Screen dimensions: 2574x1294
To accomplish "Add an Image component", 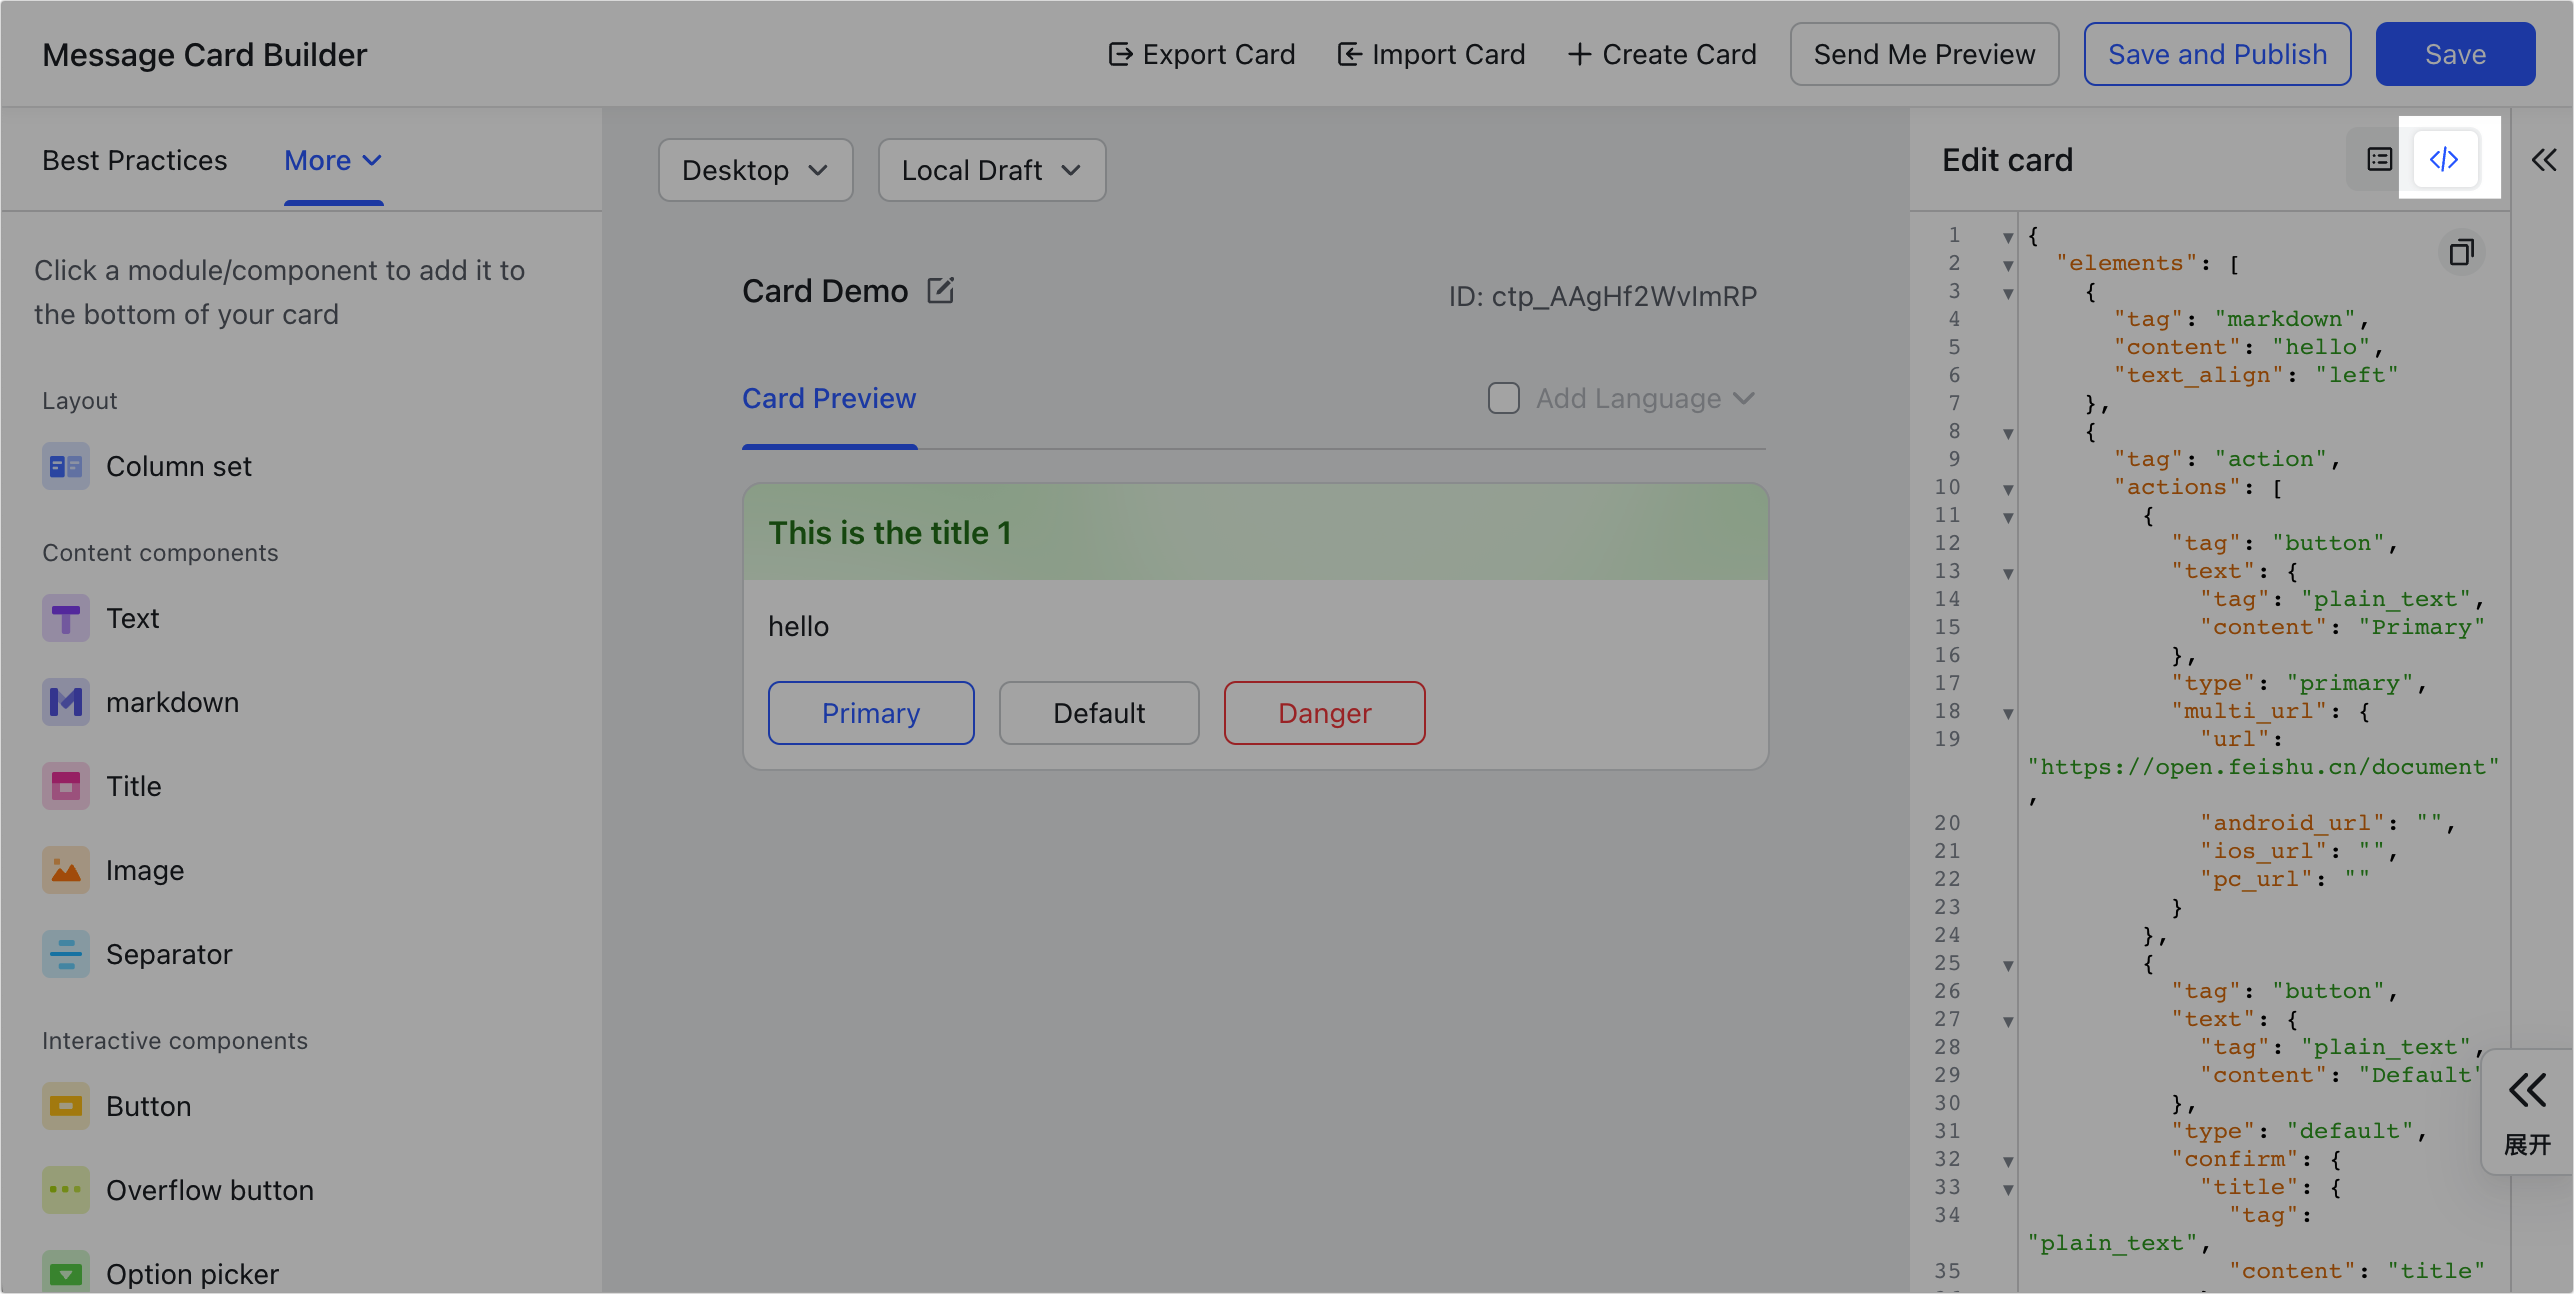I will pyautogui.click(x=113, y=870).
